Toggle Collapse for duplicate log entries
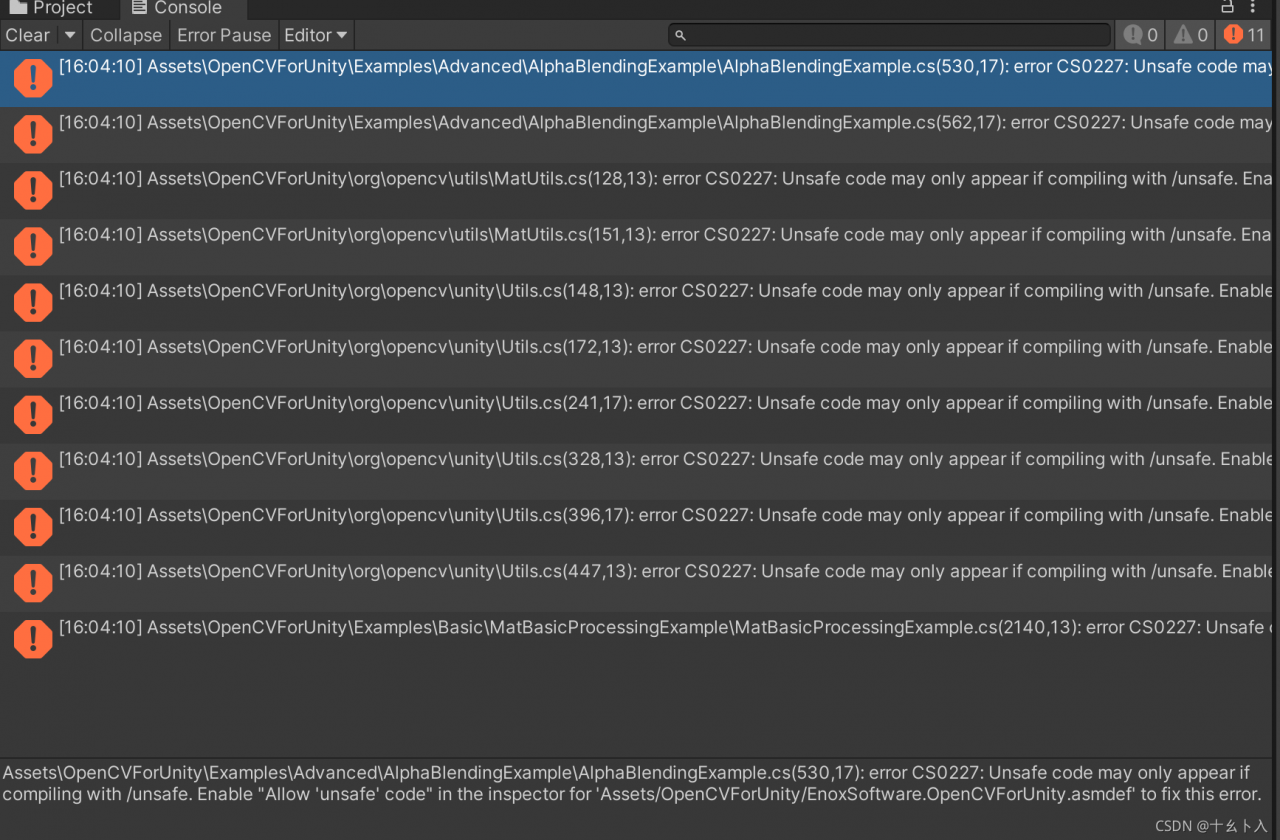This screenshot has width=1280, height=840. [125, 35]
